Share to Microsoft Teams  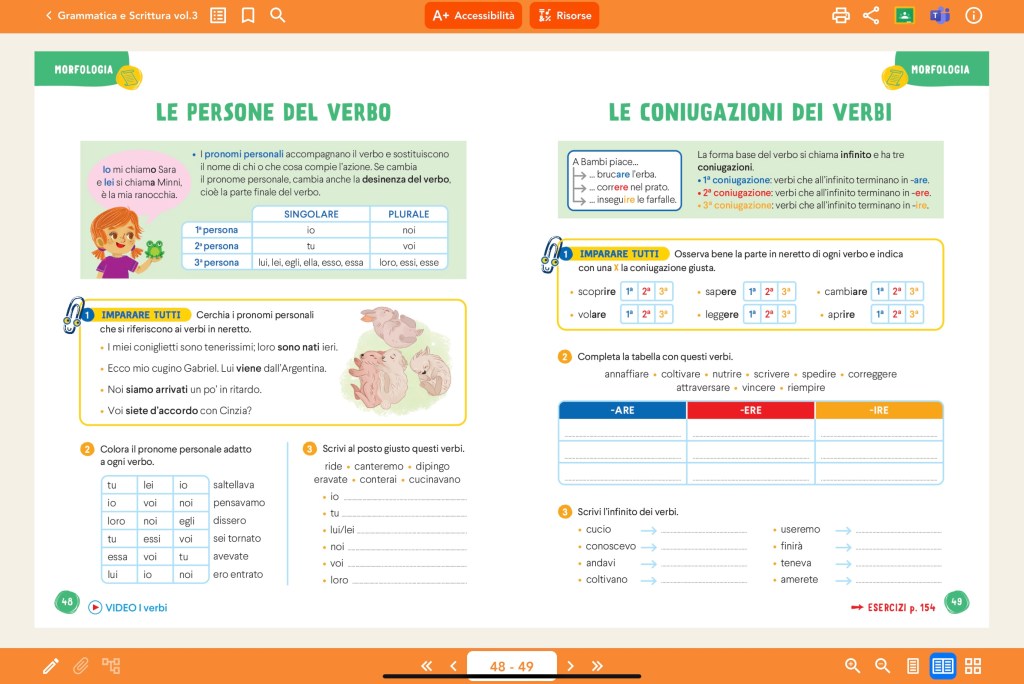pos(939,15)
